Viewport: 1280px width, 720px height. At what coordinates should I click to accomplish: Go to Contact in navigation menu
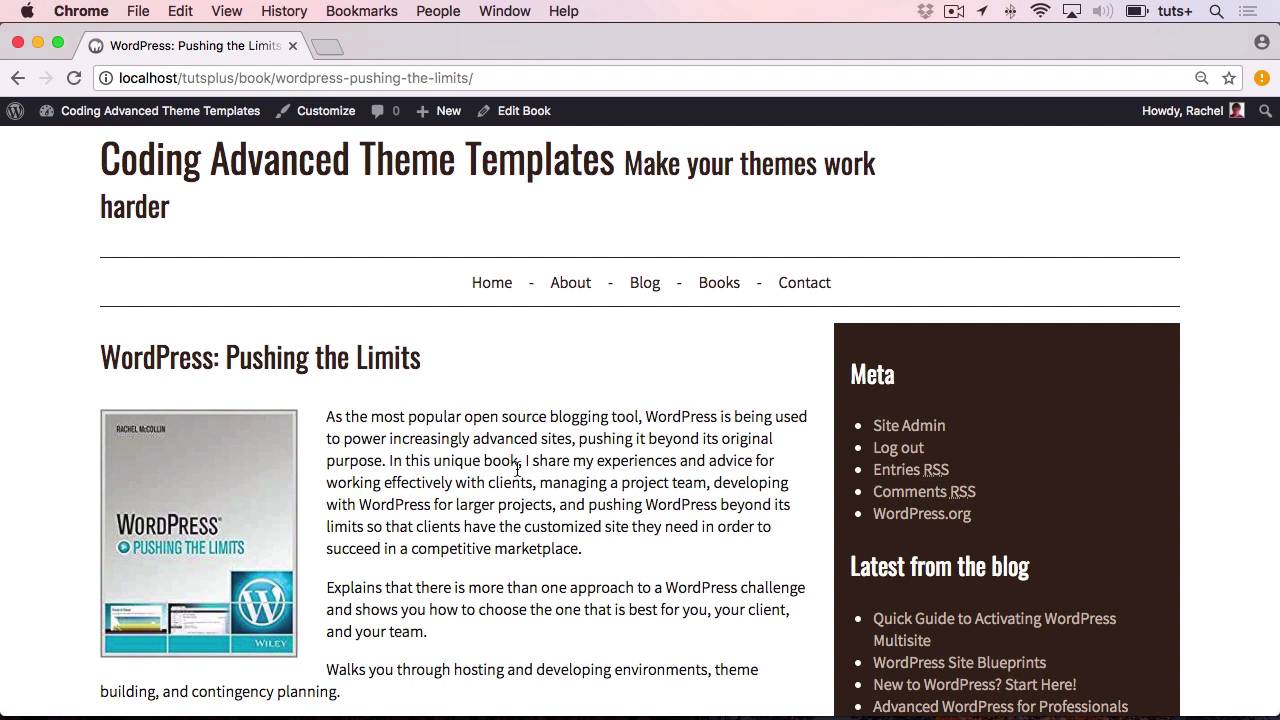pos(805,283)
